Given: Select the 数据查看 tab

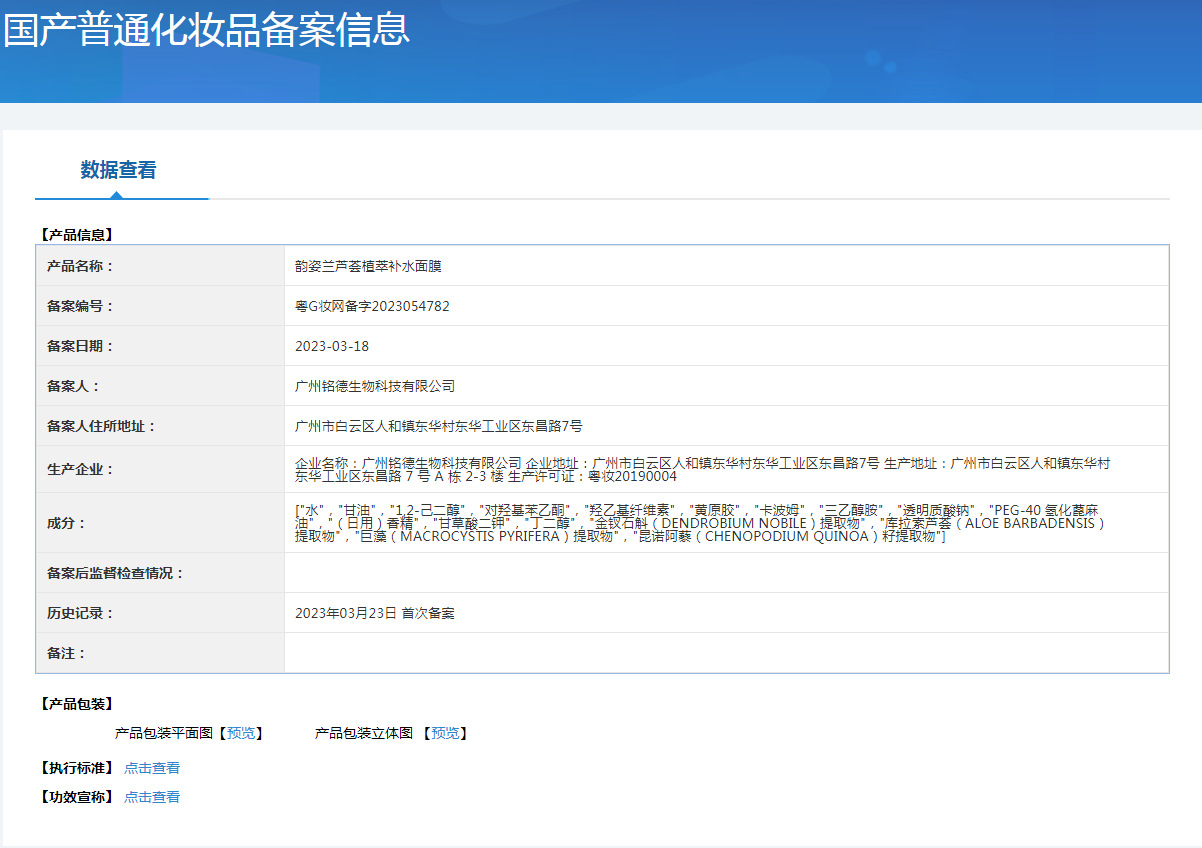Looking at the screenshot, I should tap(118, 170).
